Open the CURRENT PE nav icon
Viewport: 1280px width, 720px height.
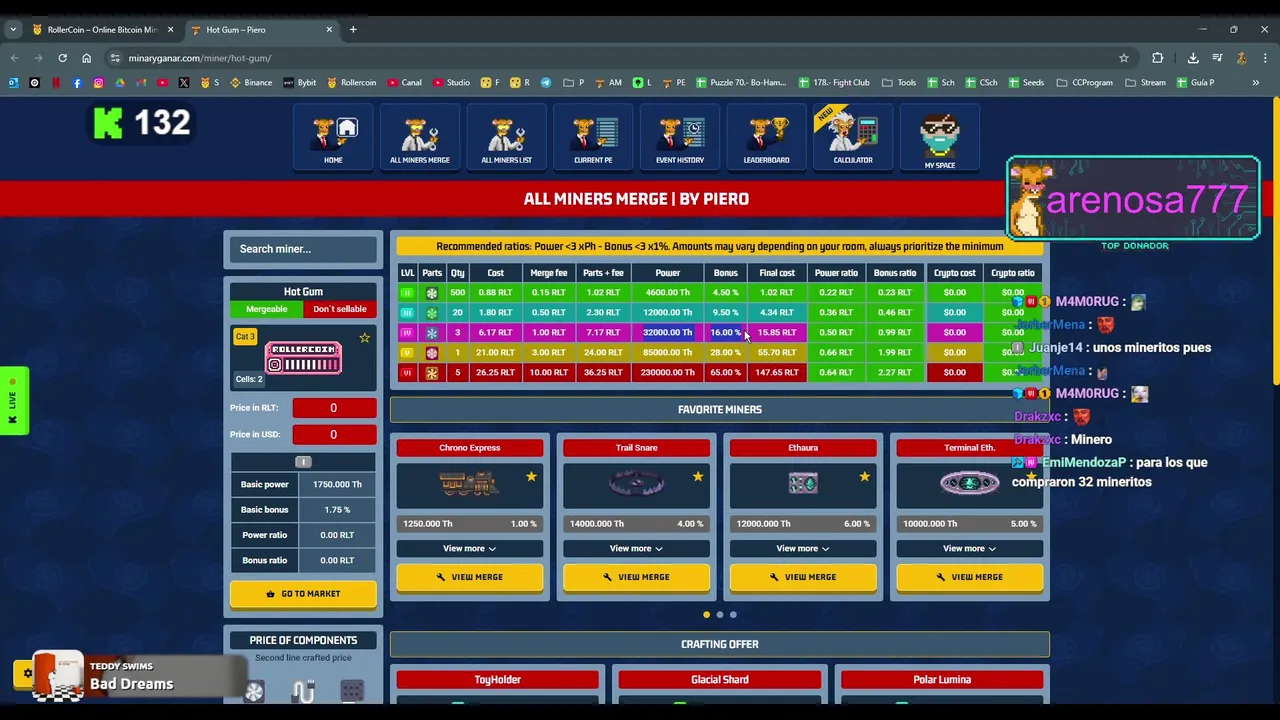[x=593, y=137]
